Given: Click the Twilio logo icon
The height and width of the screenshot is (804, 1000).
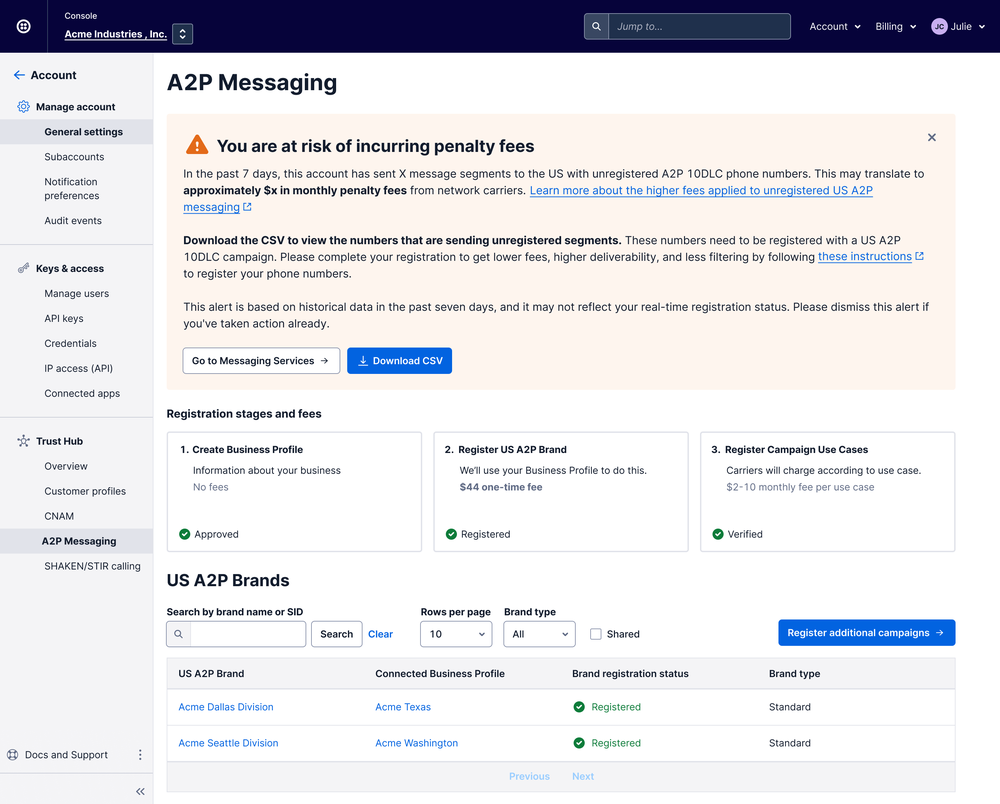Looking at the screenshot, I should pos(23,27).
